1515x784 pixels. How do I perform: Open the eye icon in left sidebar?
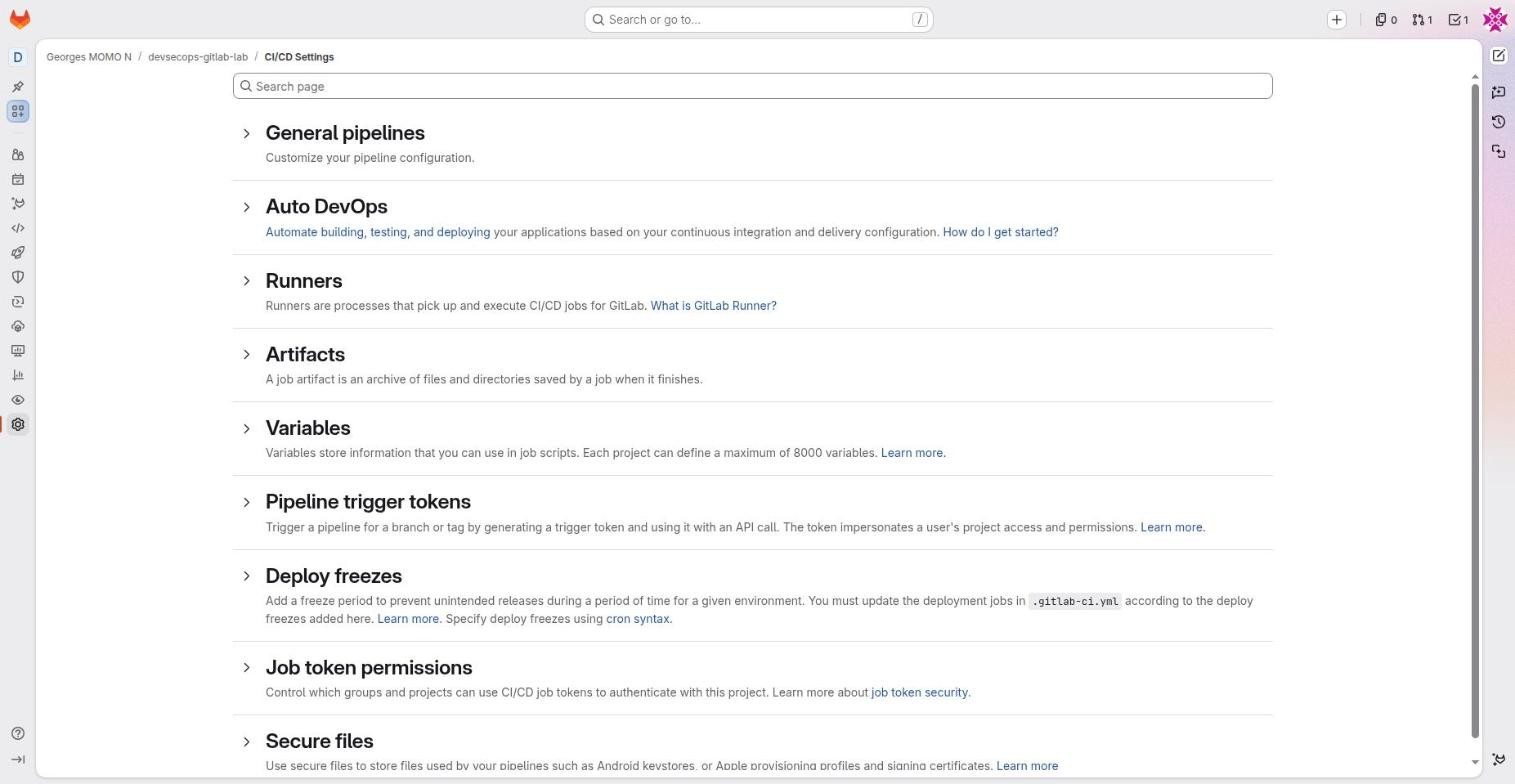[x=18, y=400]
